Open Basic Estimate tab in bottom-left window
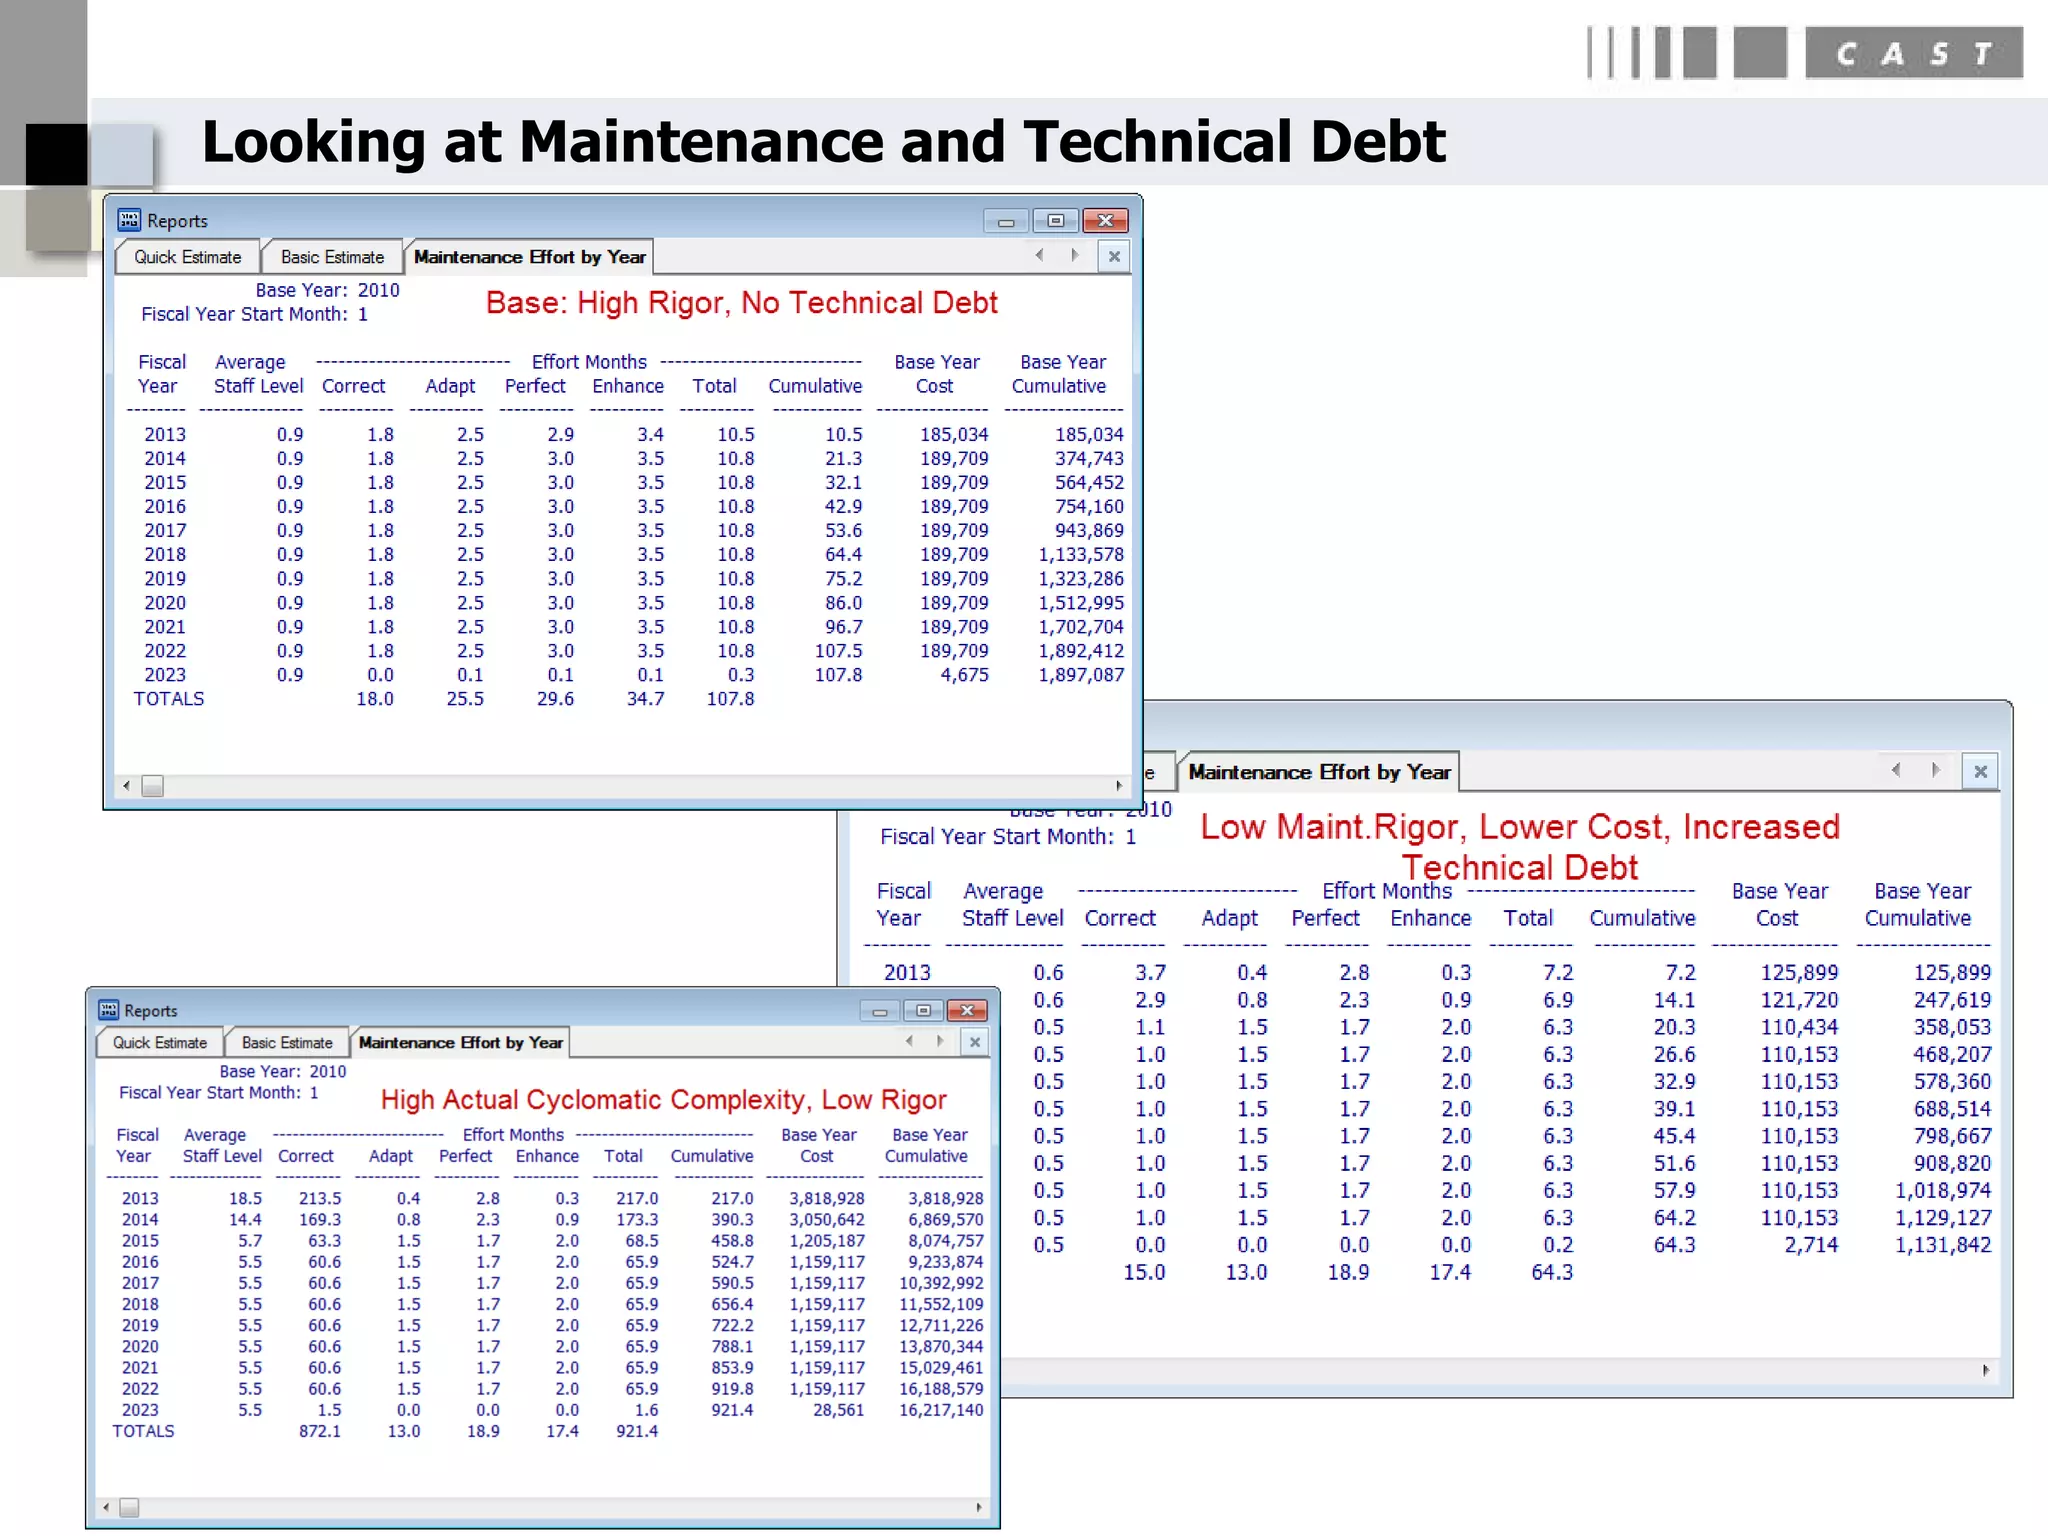Screen dimensions: 2048x1536 coord(287,1042)
